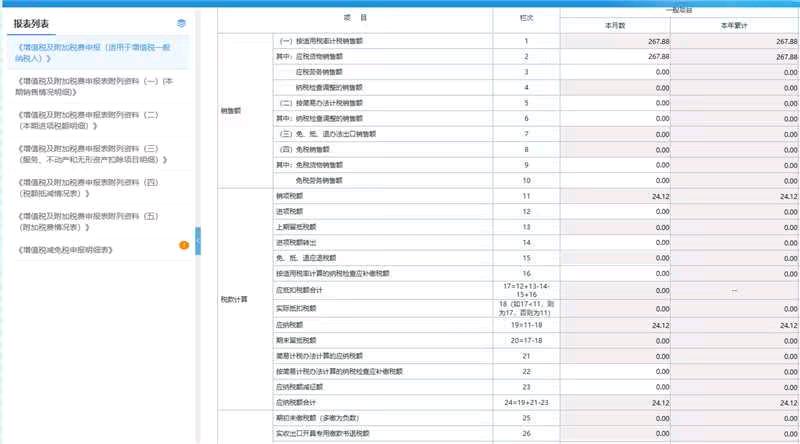The width and height of the screenshot is (800, 444).
Task: Click 本月数 field for row 9 免税货物销售额
Action: pyautogui.click(x=615, y=165)
